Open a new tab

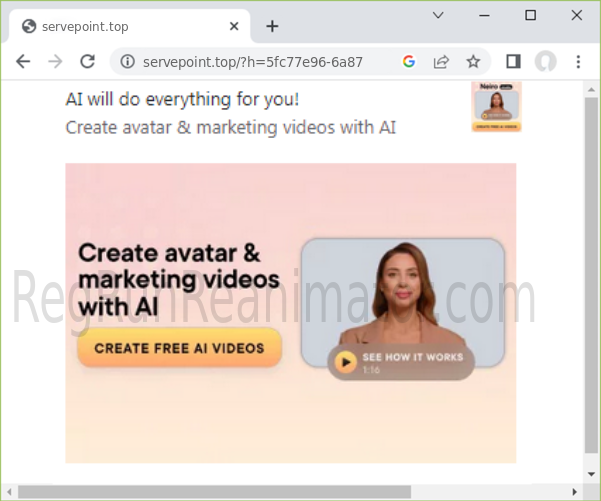(272, 26)
